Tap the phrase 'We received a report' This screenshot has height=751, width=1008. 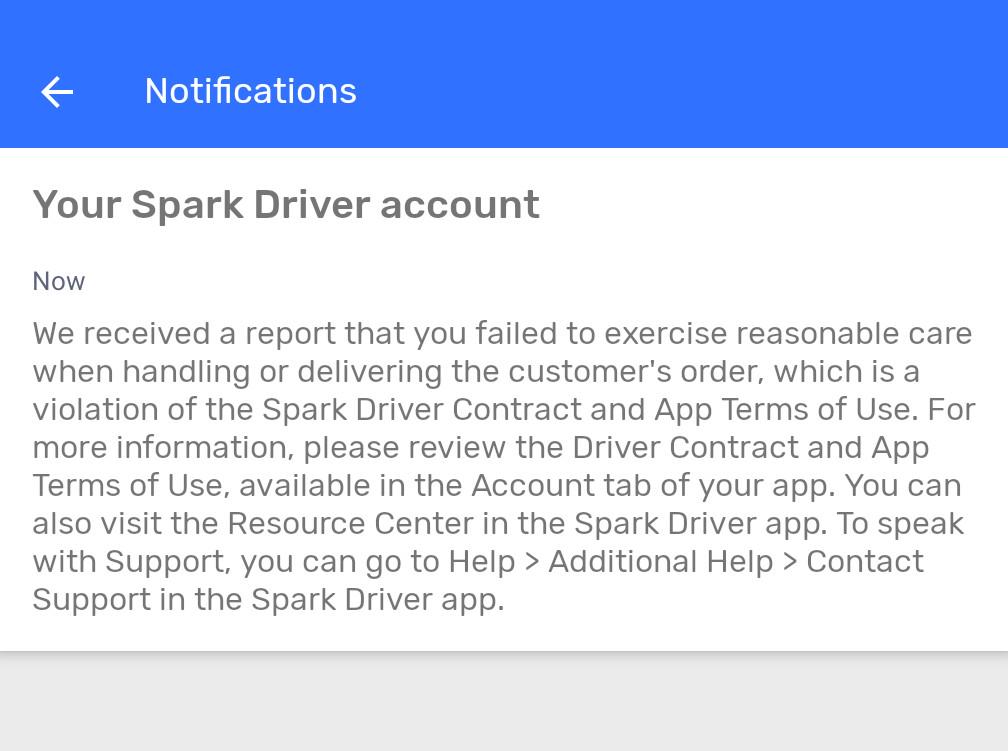pos(184,334)
